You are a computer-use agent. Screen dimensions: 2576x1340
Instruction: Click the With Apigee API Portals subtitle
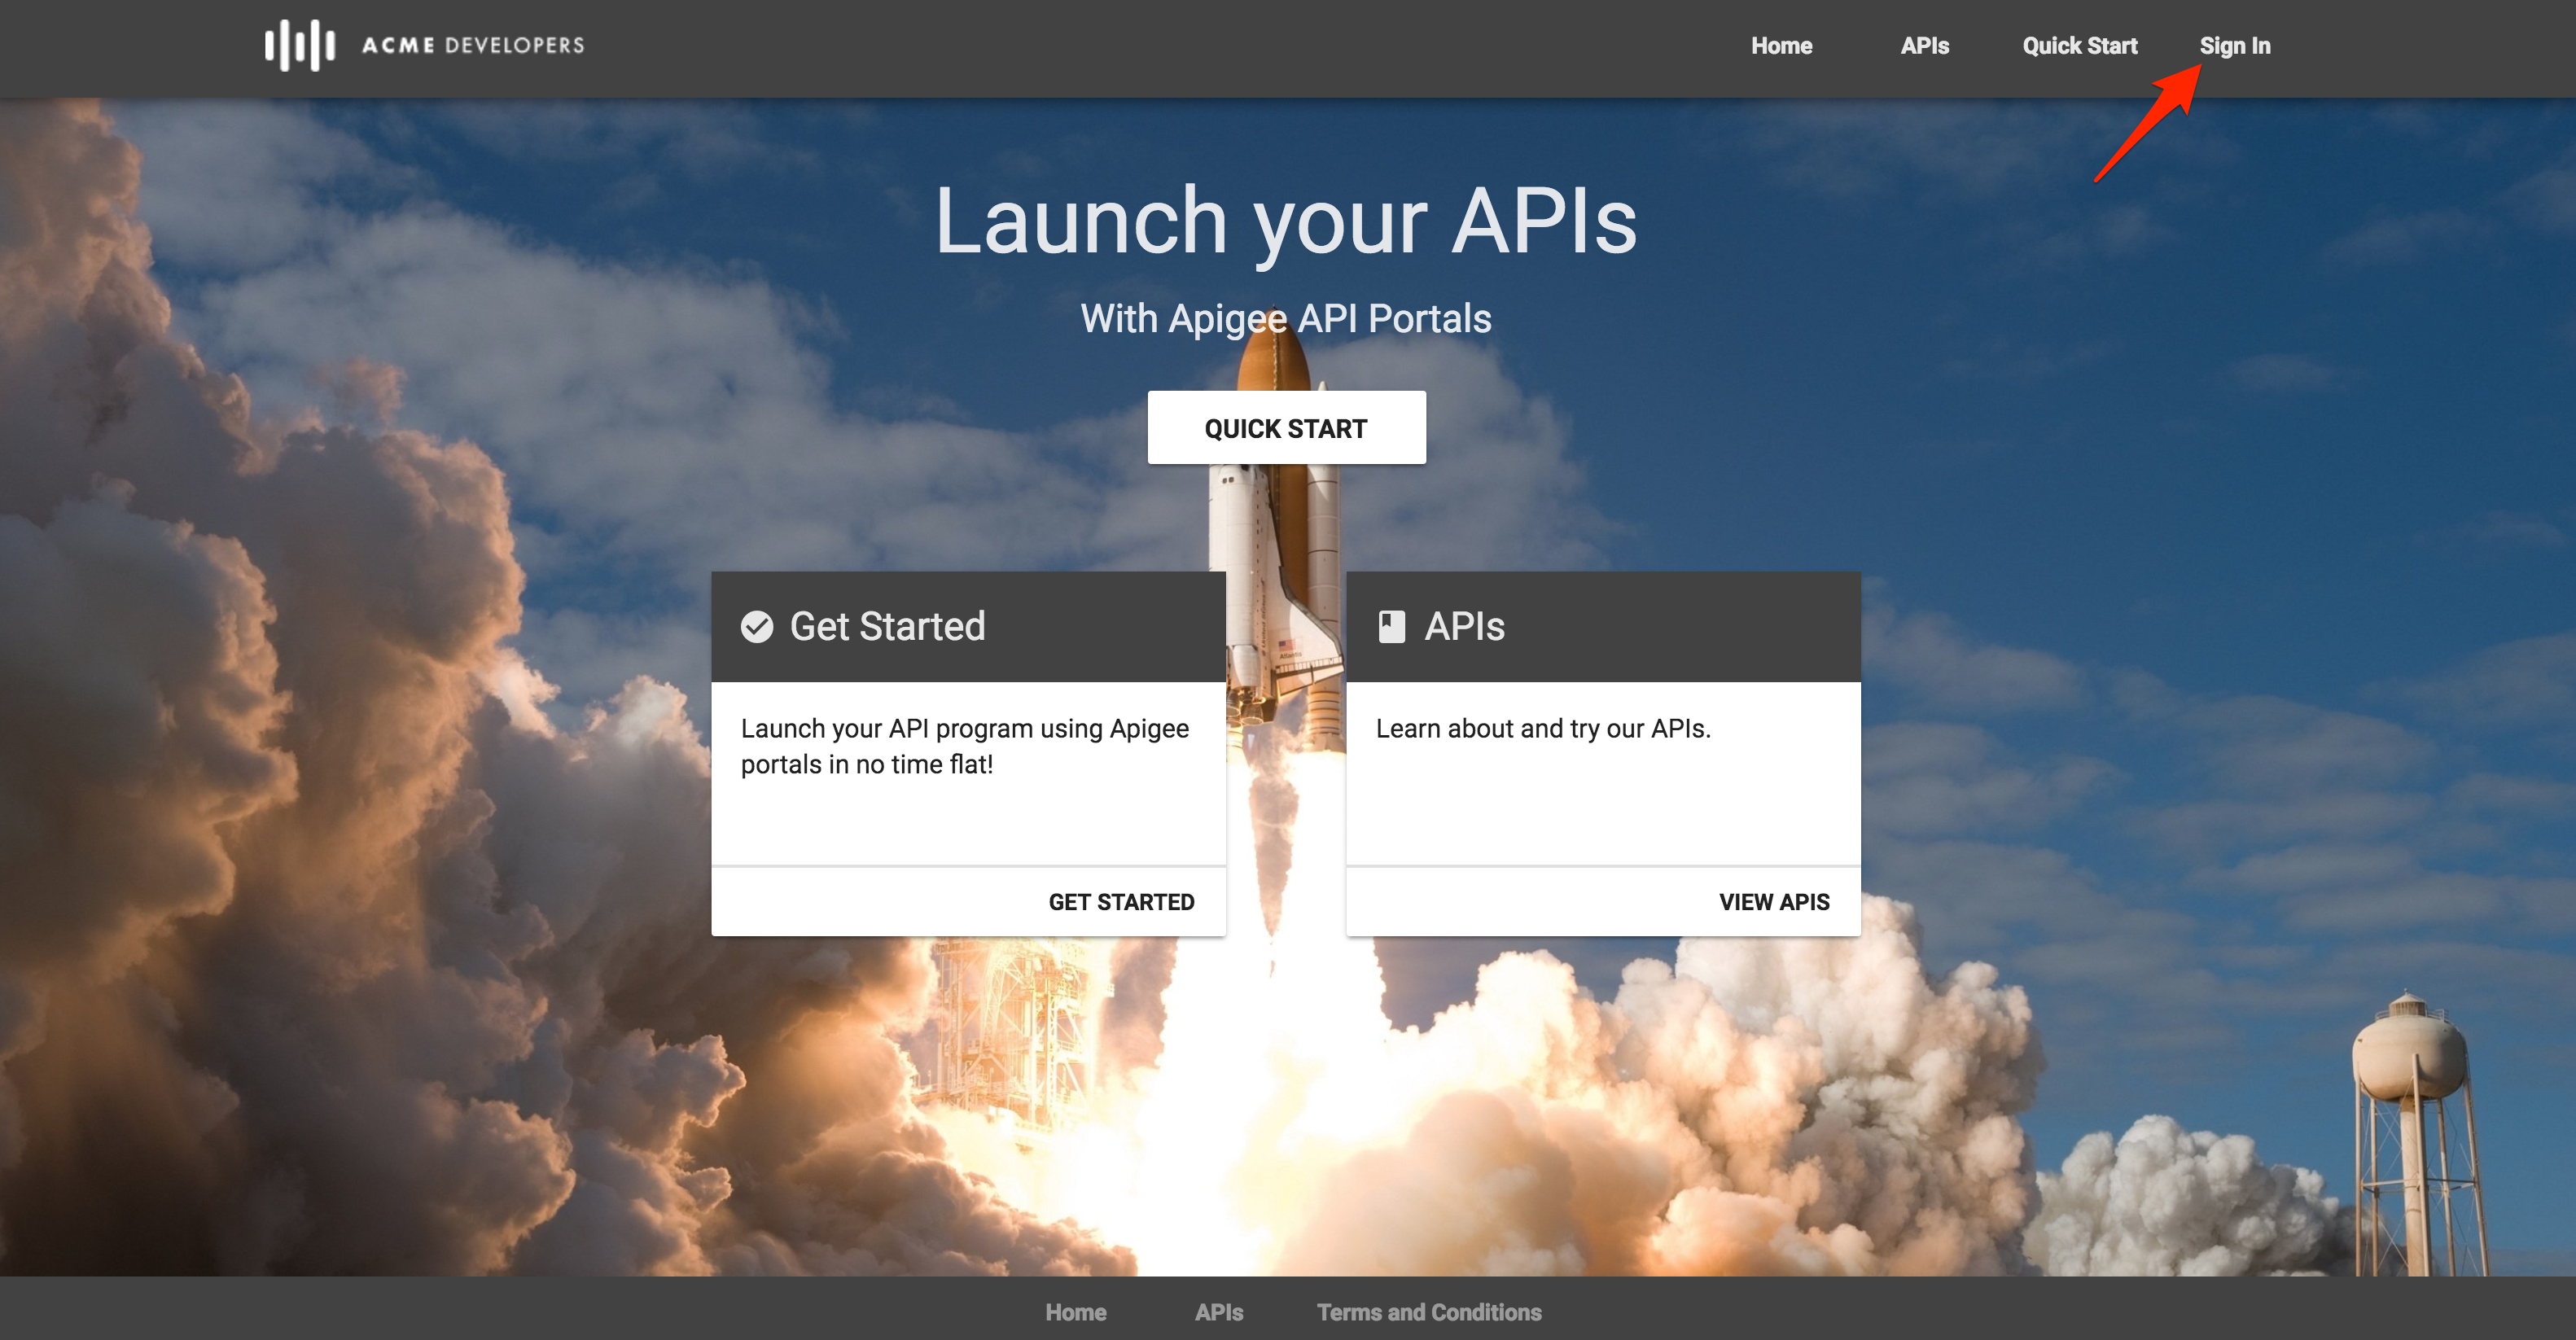1286,319
